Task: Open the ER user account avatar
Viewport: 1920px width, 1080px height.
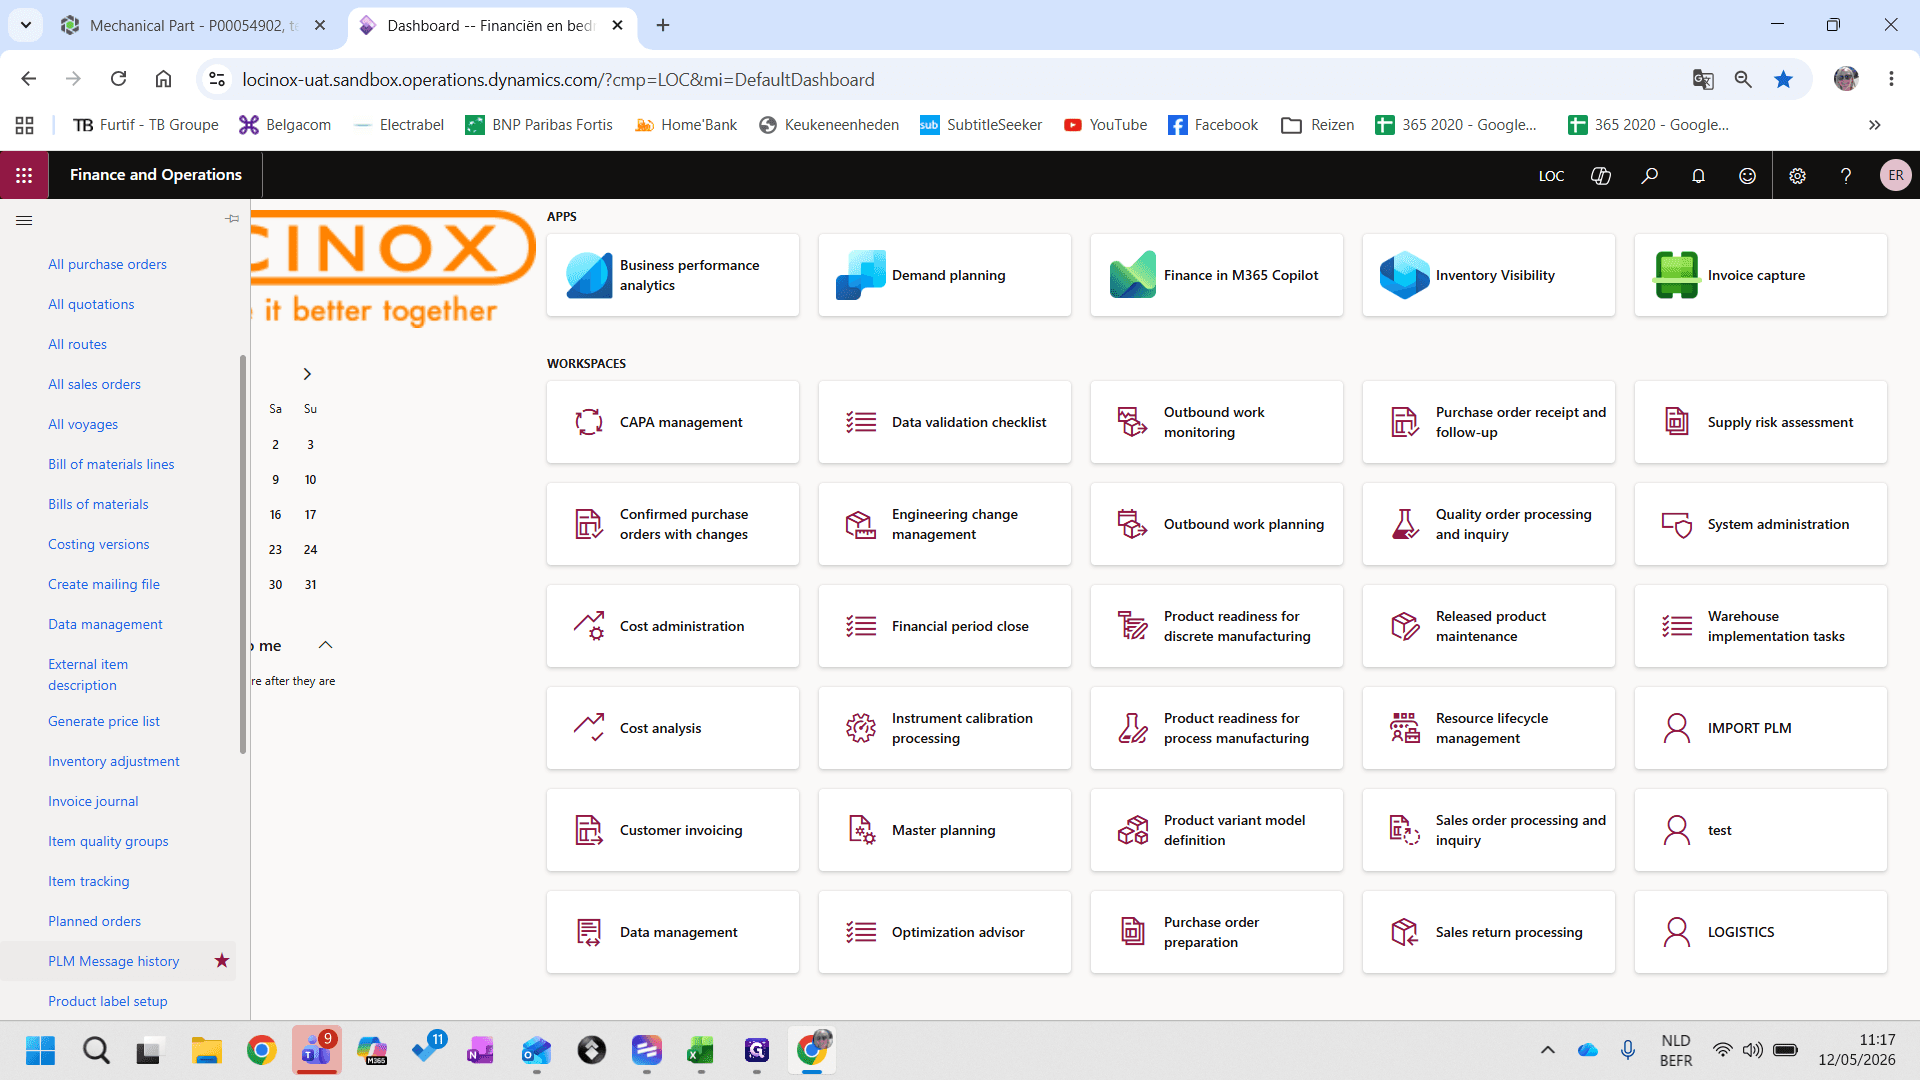Action: pos(1895,175)
